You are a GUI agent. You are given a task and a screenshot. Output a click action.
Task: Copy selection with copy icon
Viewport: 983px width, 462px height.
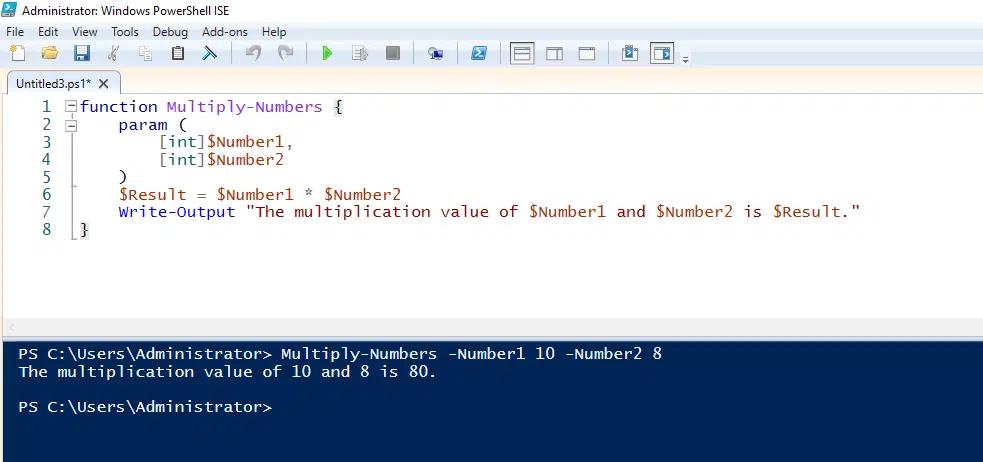pyautogui.click(x=145, y=53)
